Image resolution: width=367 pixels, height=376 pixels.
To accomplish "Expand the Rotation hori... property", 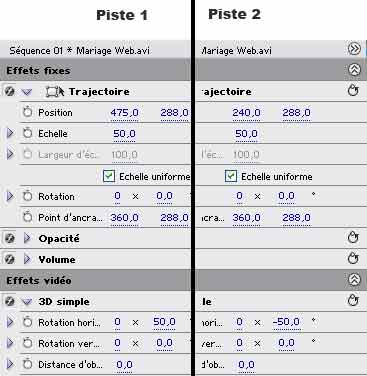I will coord(10,322).
